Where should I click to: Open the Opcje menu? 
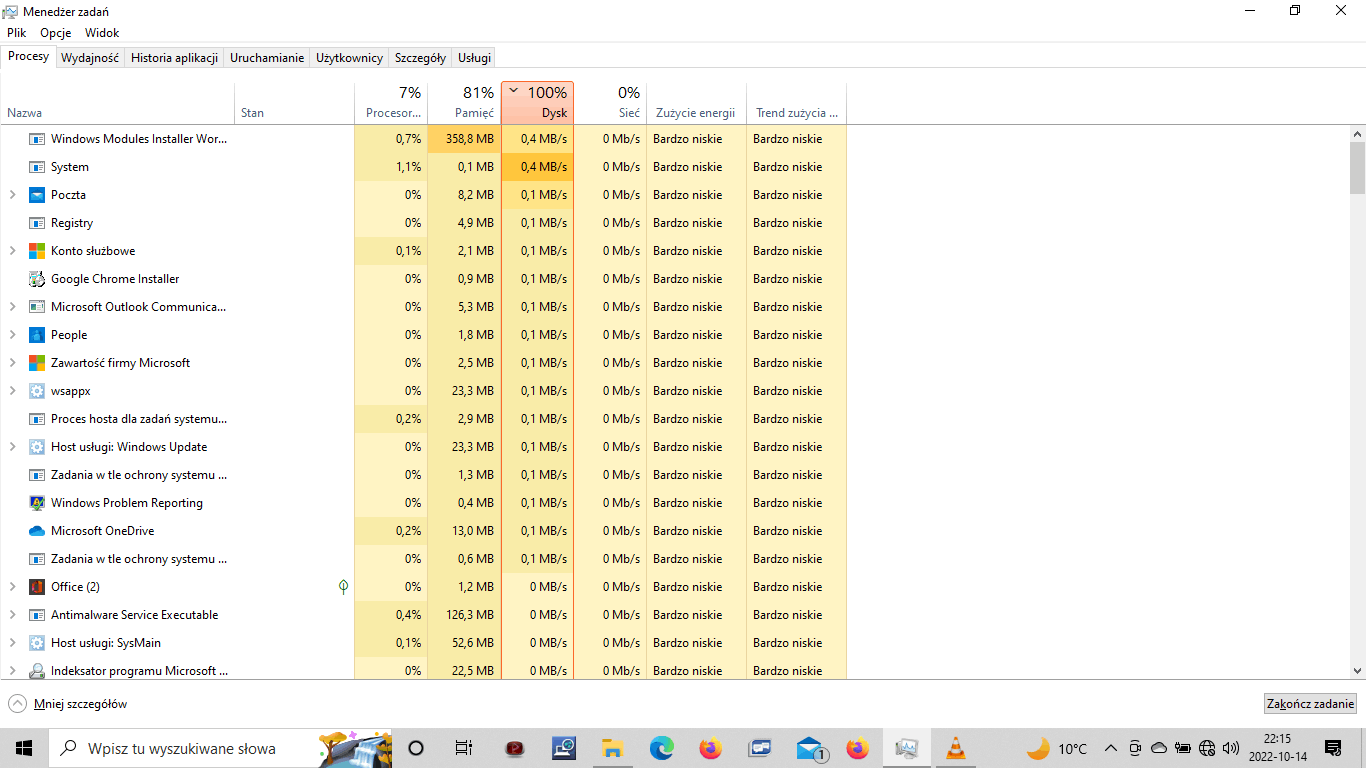pyautogui.click(x=56, y=33)
